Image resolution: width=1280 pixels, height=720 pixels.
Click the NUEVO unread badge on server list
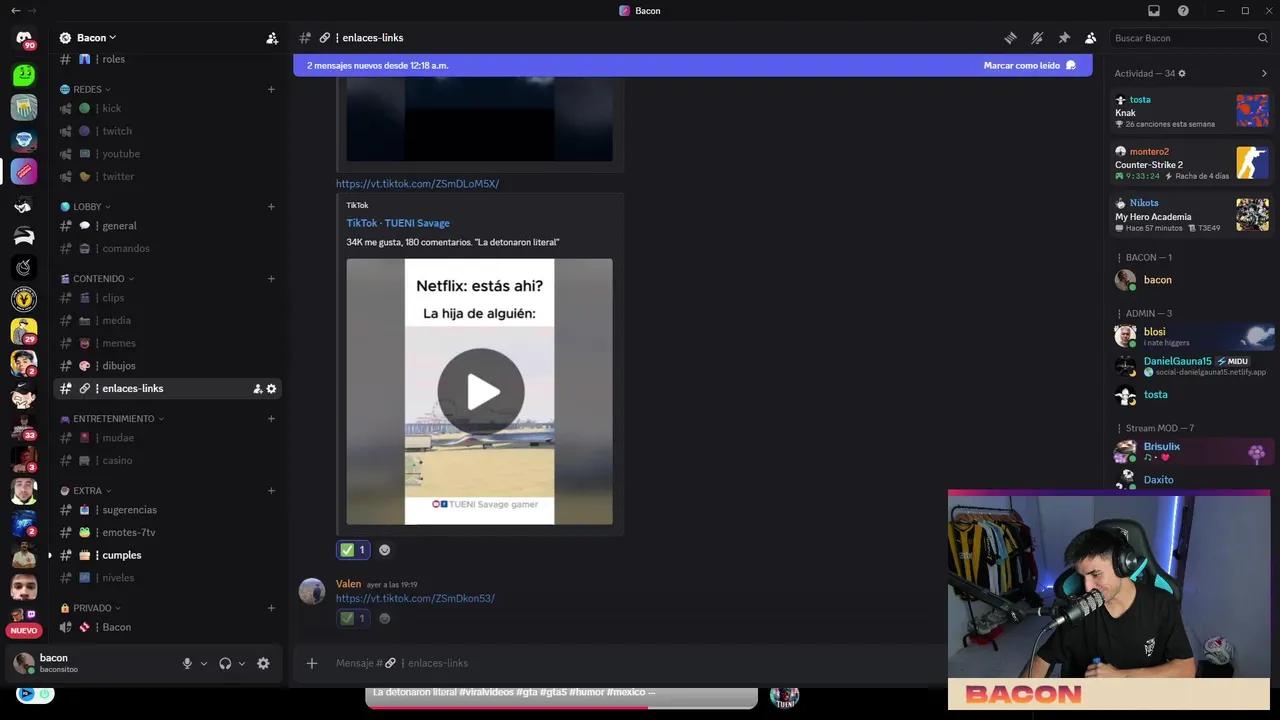coord(24,631)
